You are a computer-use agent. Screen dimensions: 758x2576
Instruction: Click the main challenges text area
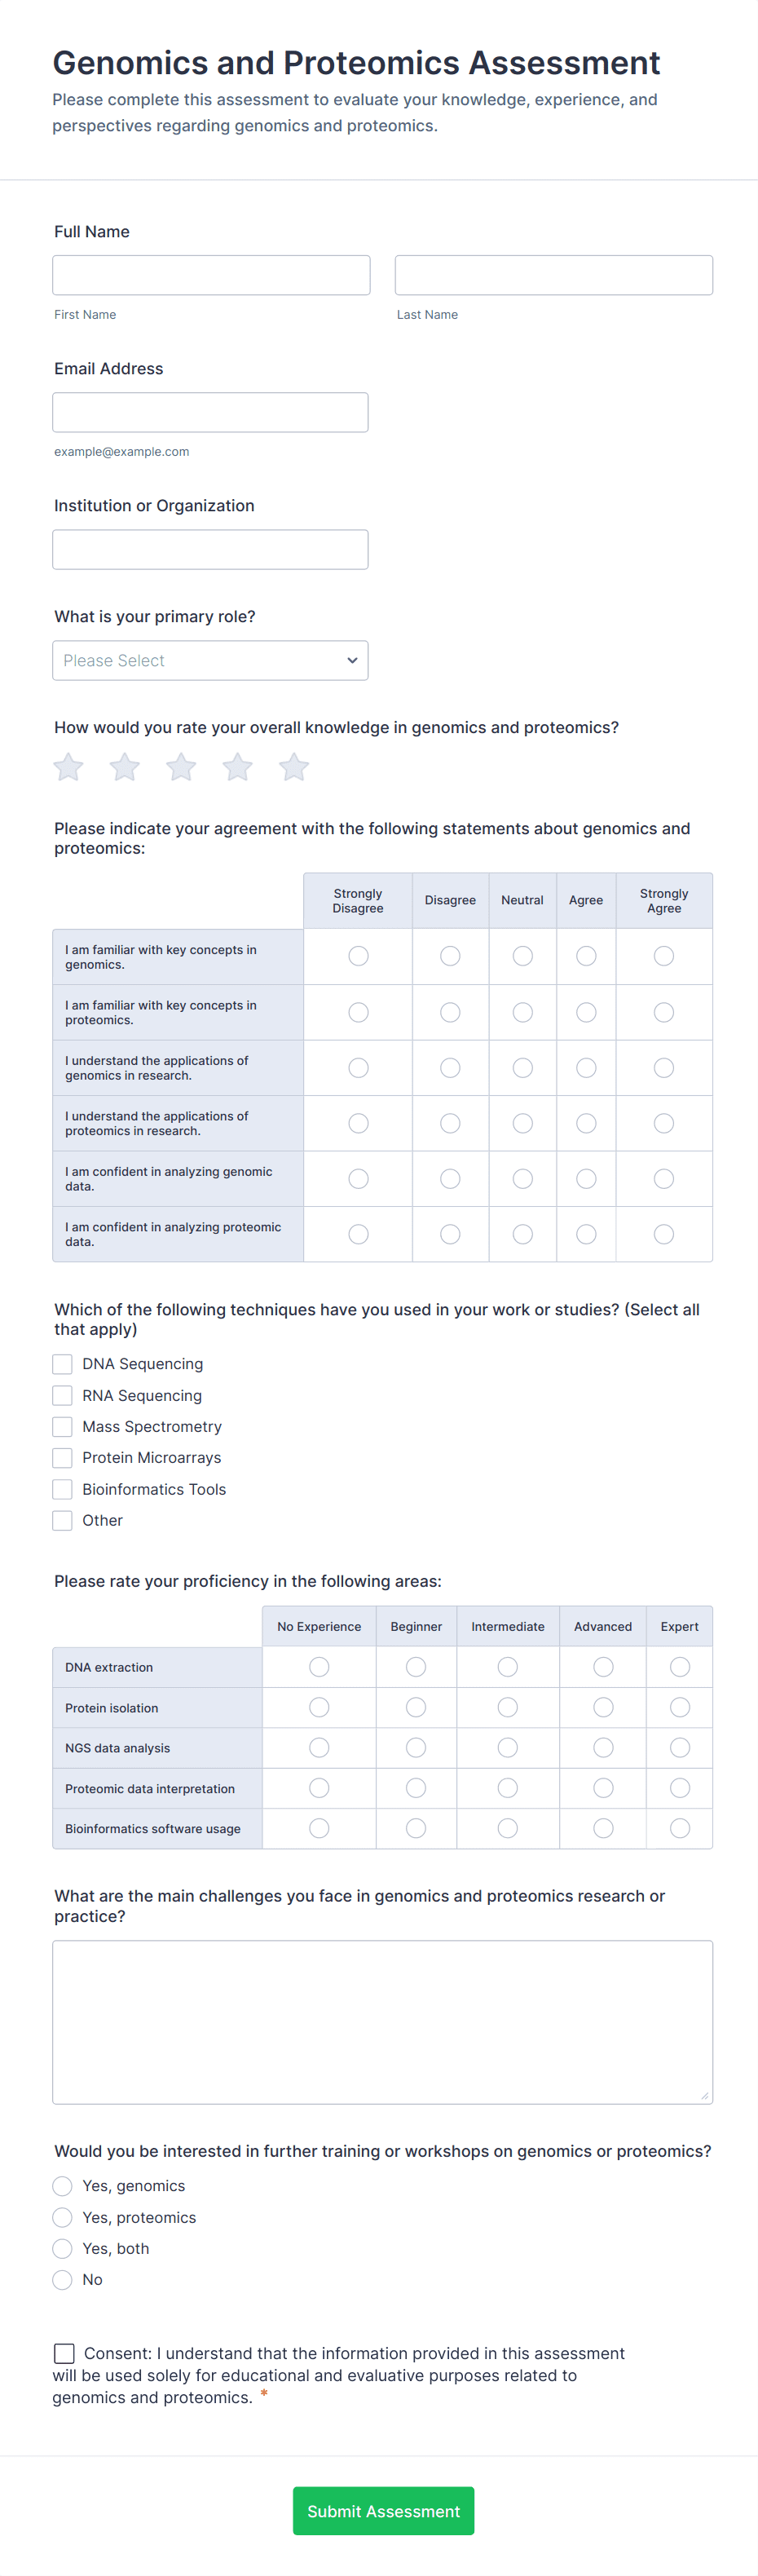coord(382,2022)
